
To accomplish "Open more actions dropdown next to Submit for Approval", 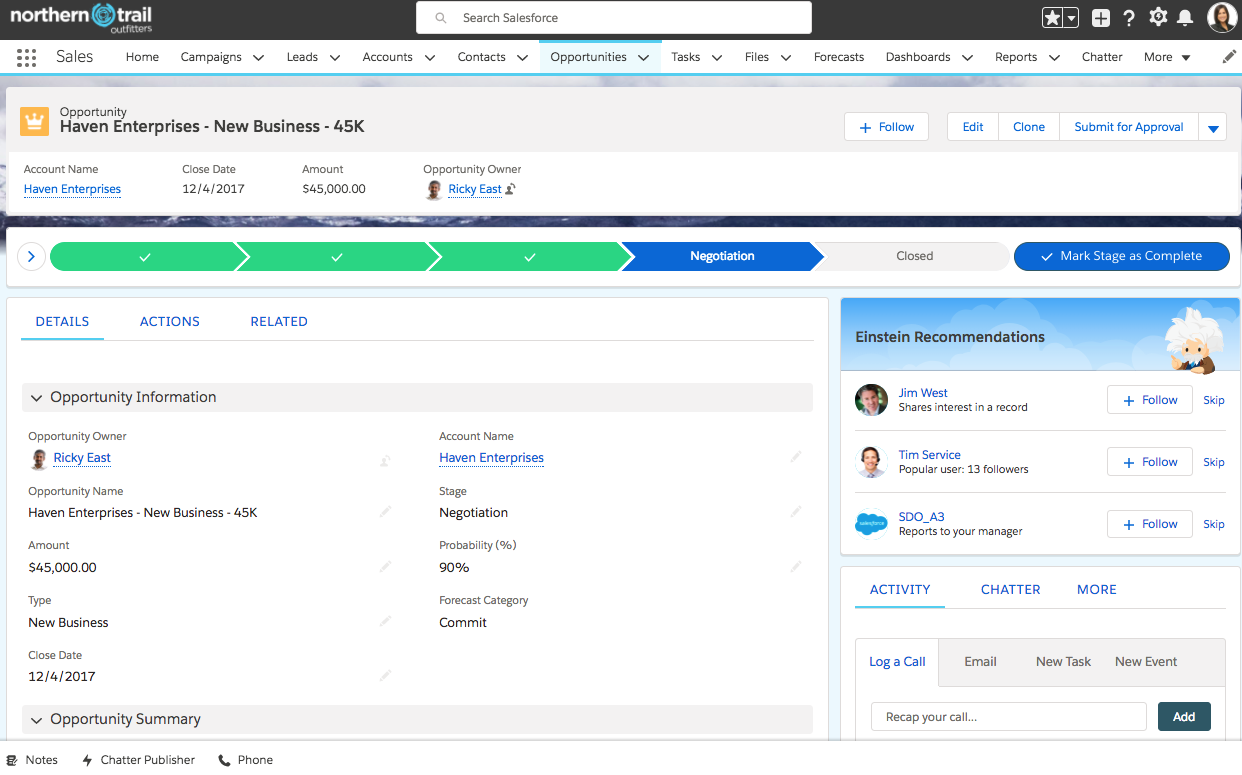I will click(x=1213, y=128).
